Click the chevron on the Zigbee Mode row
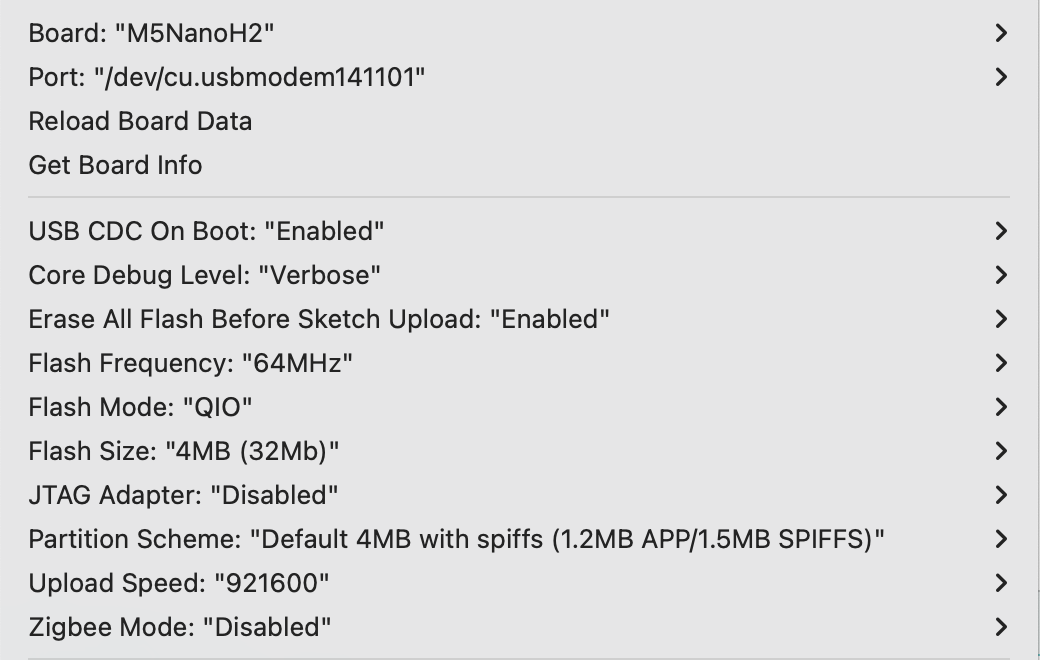This screenshot has height=660, width=1040. 1001,627
